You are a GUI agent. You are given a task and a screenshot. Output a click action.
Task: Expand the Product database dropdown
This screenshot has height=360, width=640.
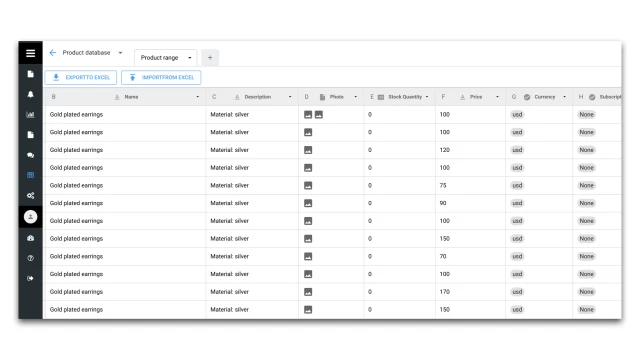pos(120,53)
